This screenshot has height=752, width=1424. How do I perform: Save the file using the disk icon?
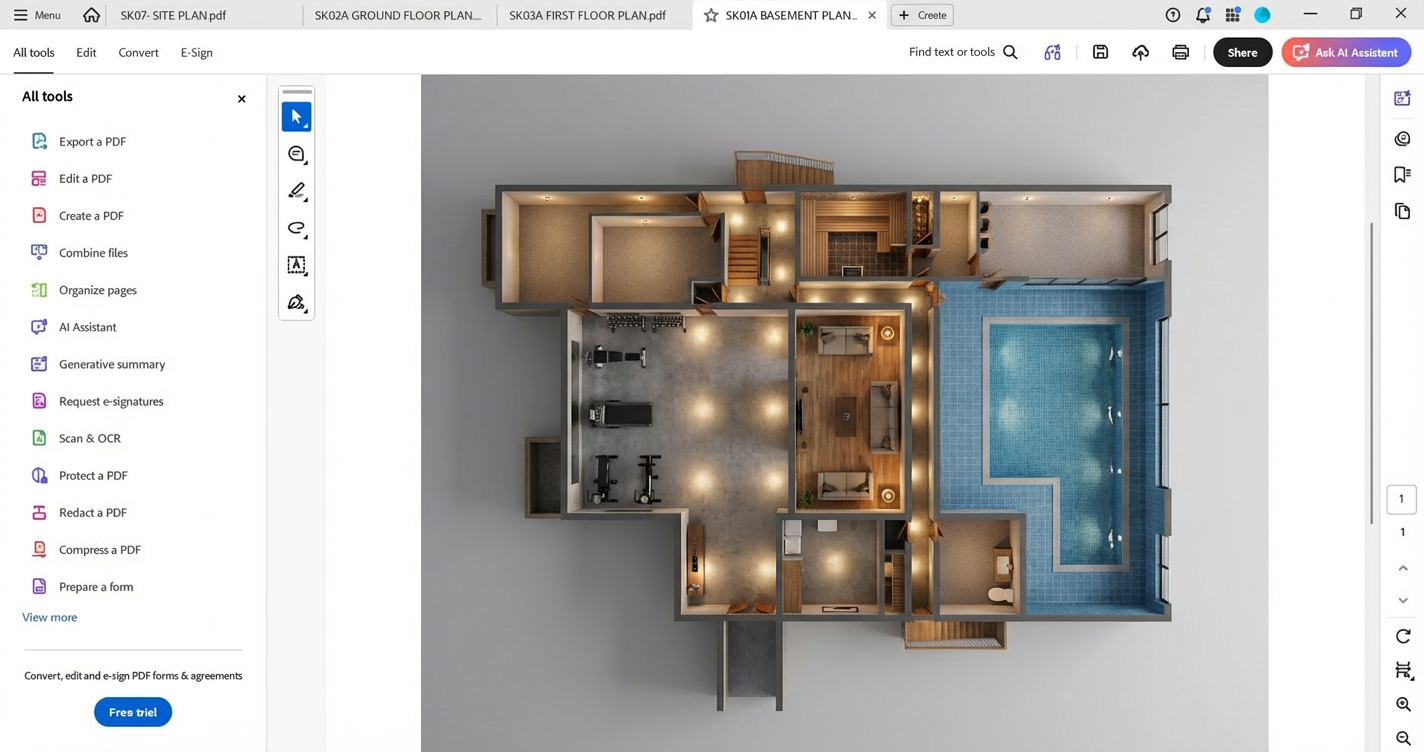click(1100, 52)
